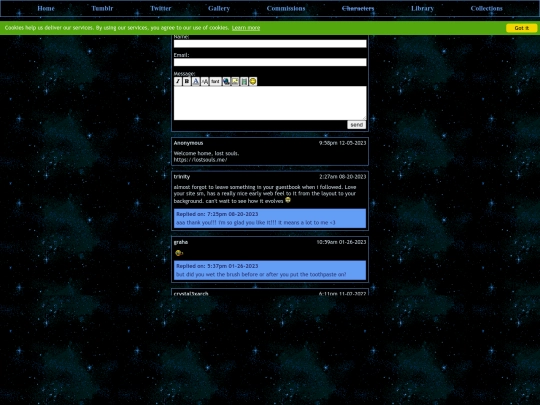Select the author name 'Anonymous'
Viewport: 540px width, 405px height.
coord(188,143)
